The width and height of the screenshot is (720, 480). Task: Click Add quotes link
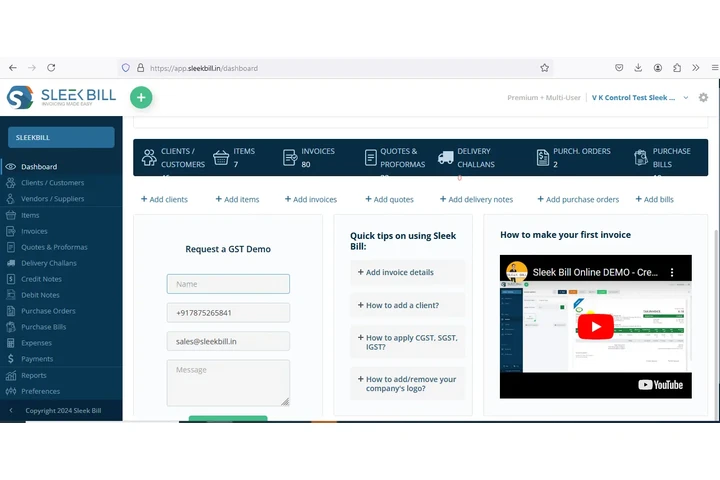(x=389, y=199)
